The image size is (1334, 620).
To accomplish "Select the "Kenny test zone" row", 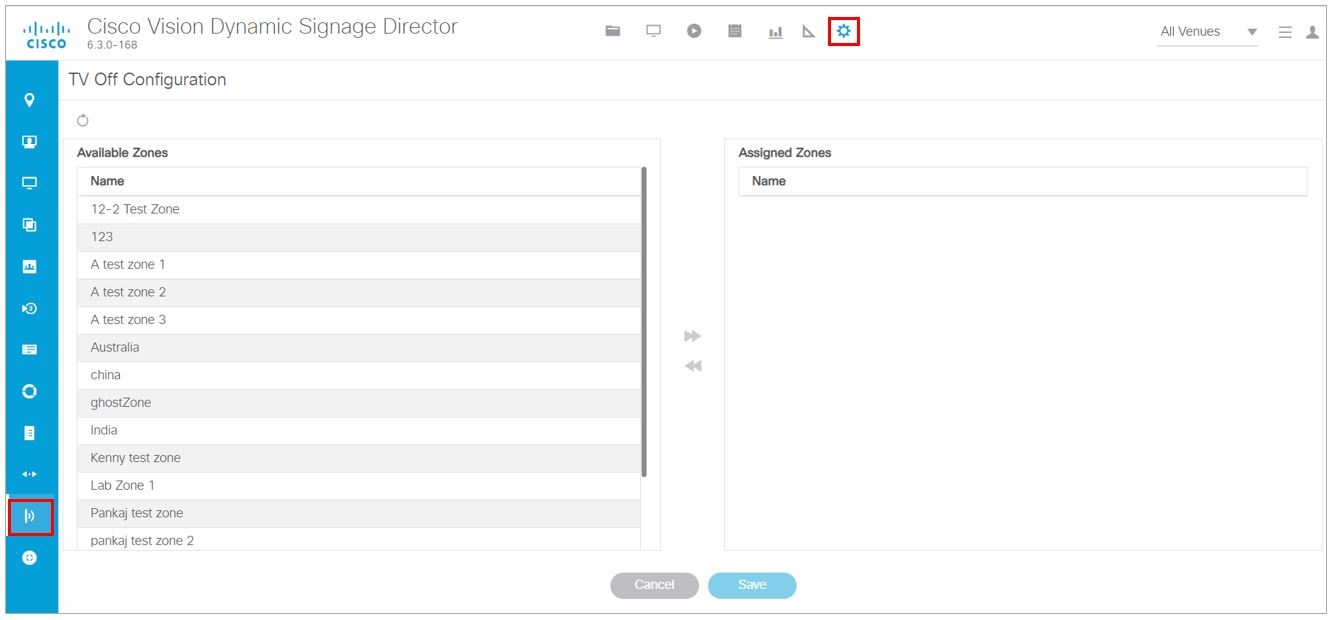I will 359,458.
